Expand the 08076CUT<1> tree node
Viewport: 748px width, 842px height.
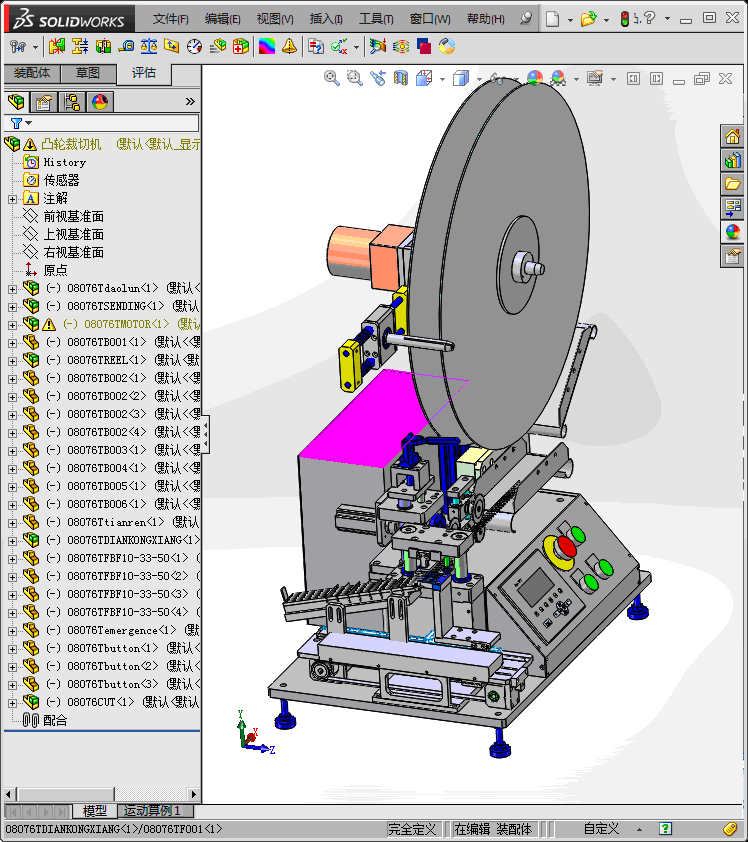(12, 703)
